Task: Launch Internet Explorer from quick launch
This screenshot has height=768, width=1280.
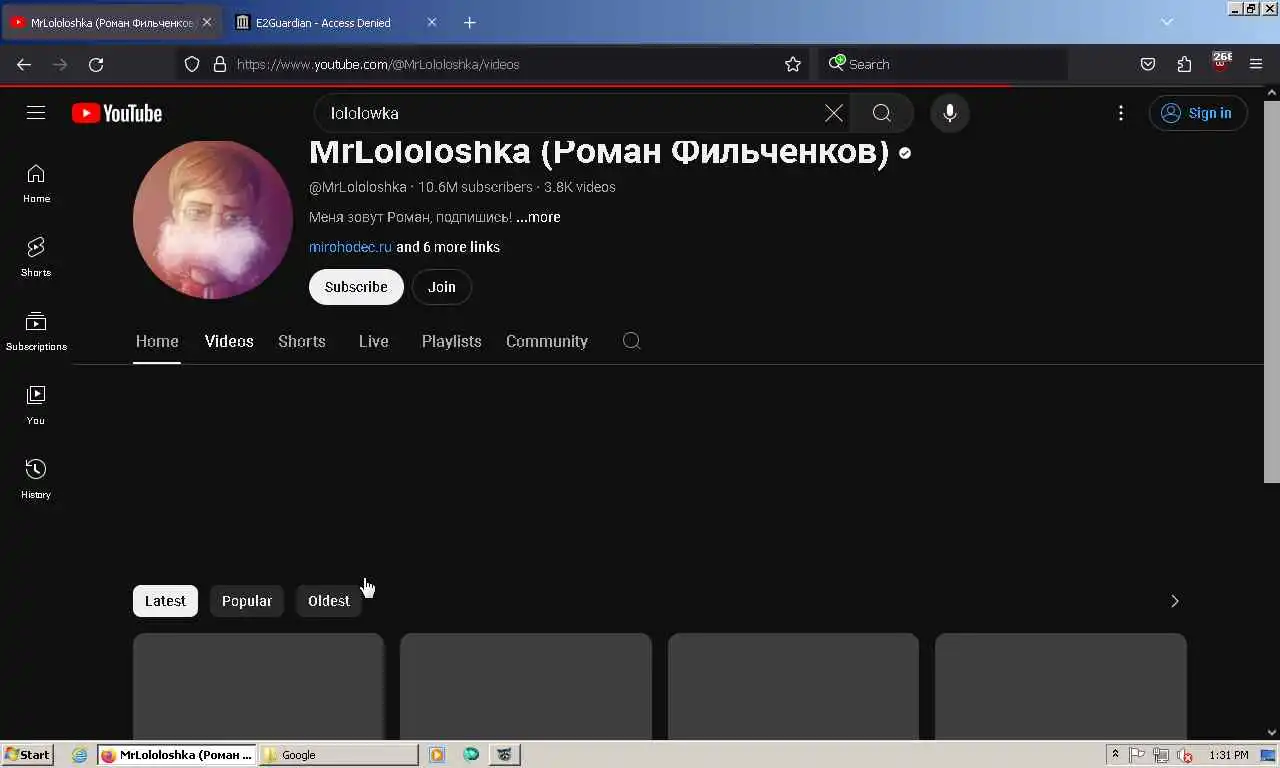Action: tap(80, 755)
